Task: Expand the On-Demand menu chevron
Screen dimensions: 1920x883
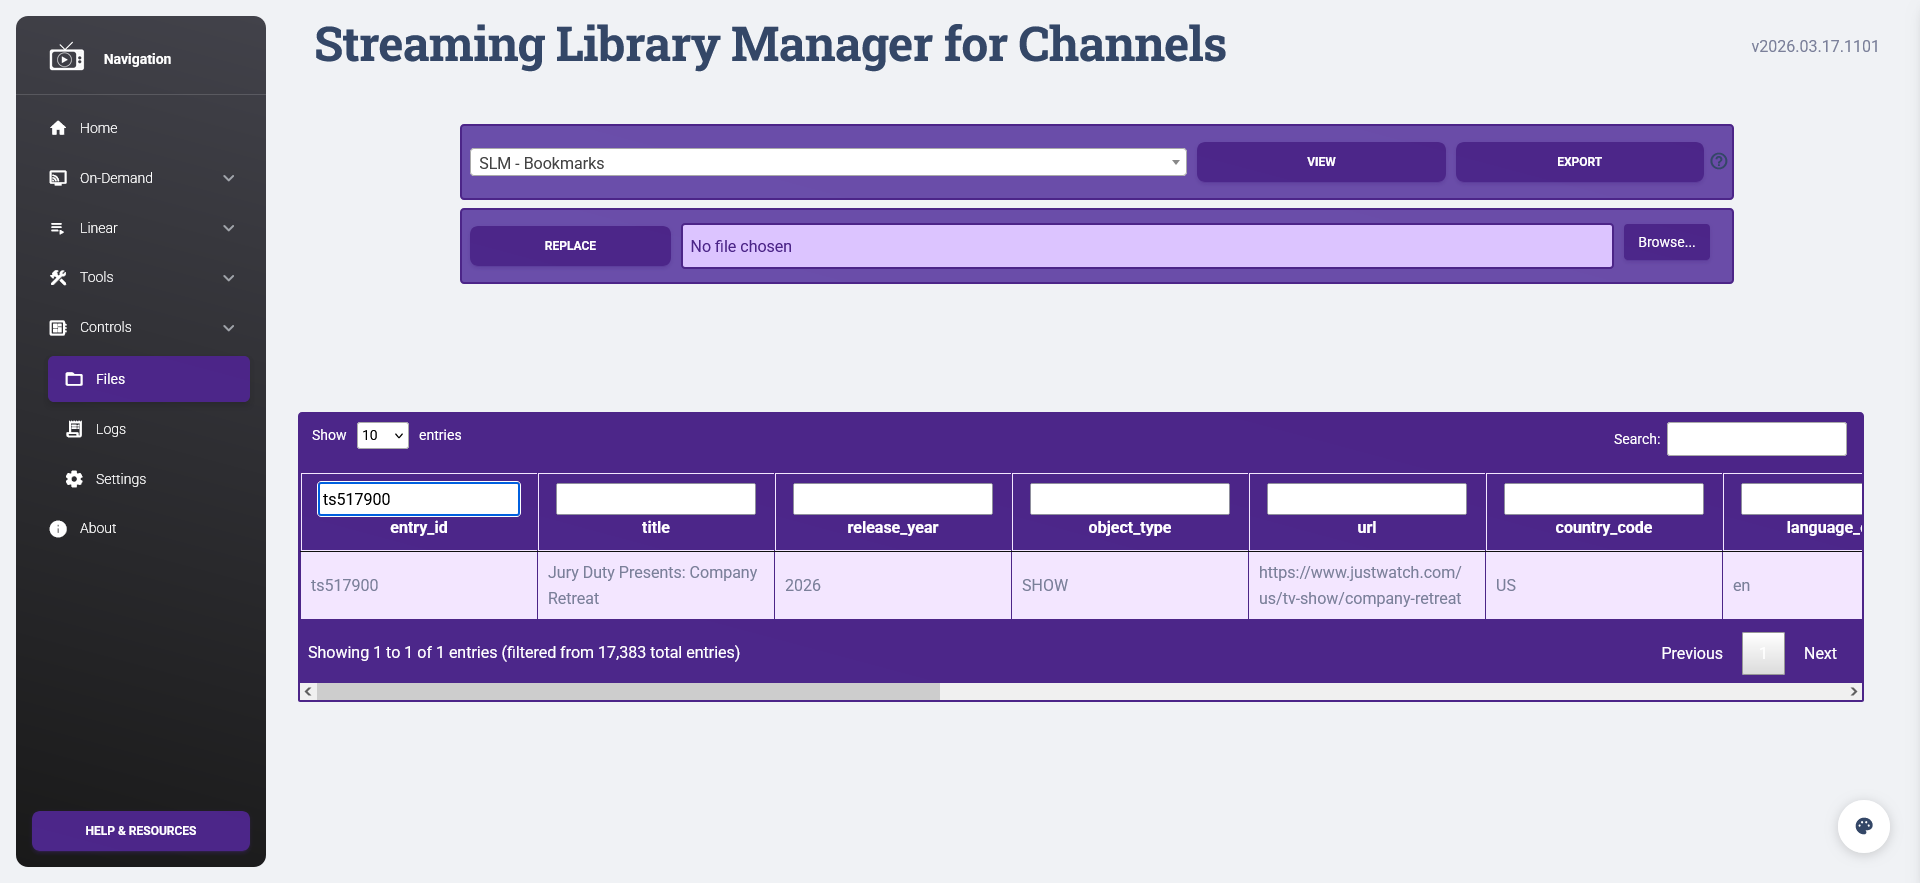Action: click(x=229, y=178)
